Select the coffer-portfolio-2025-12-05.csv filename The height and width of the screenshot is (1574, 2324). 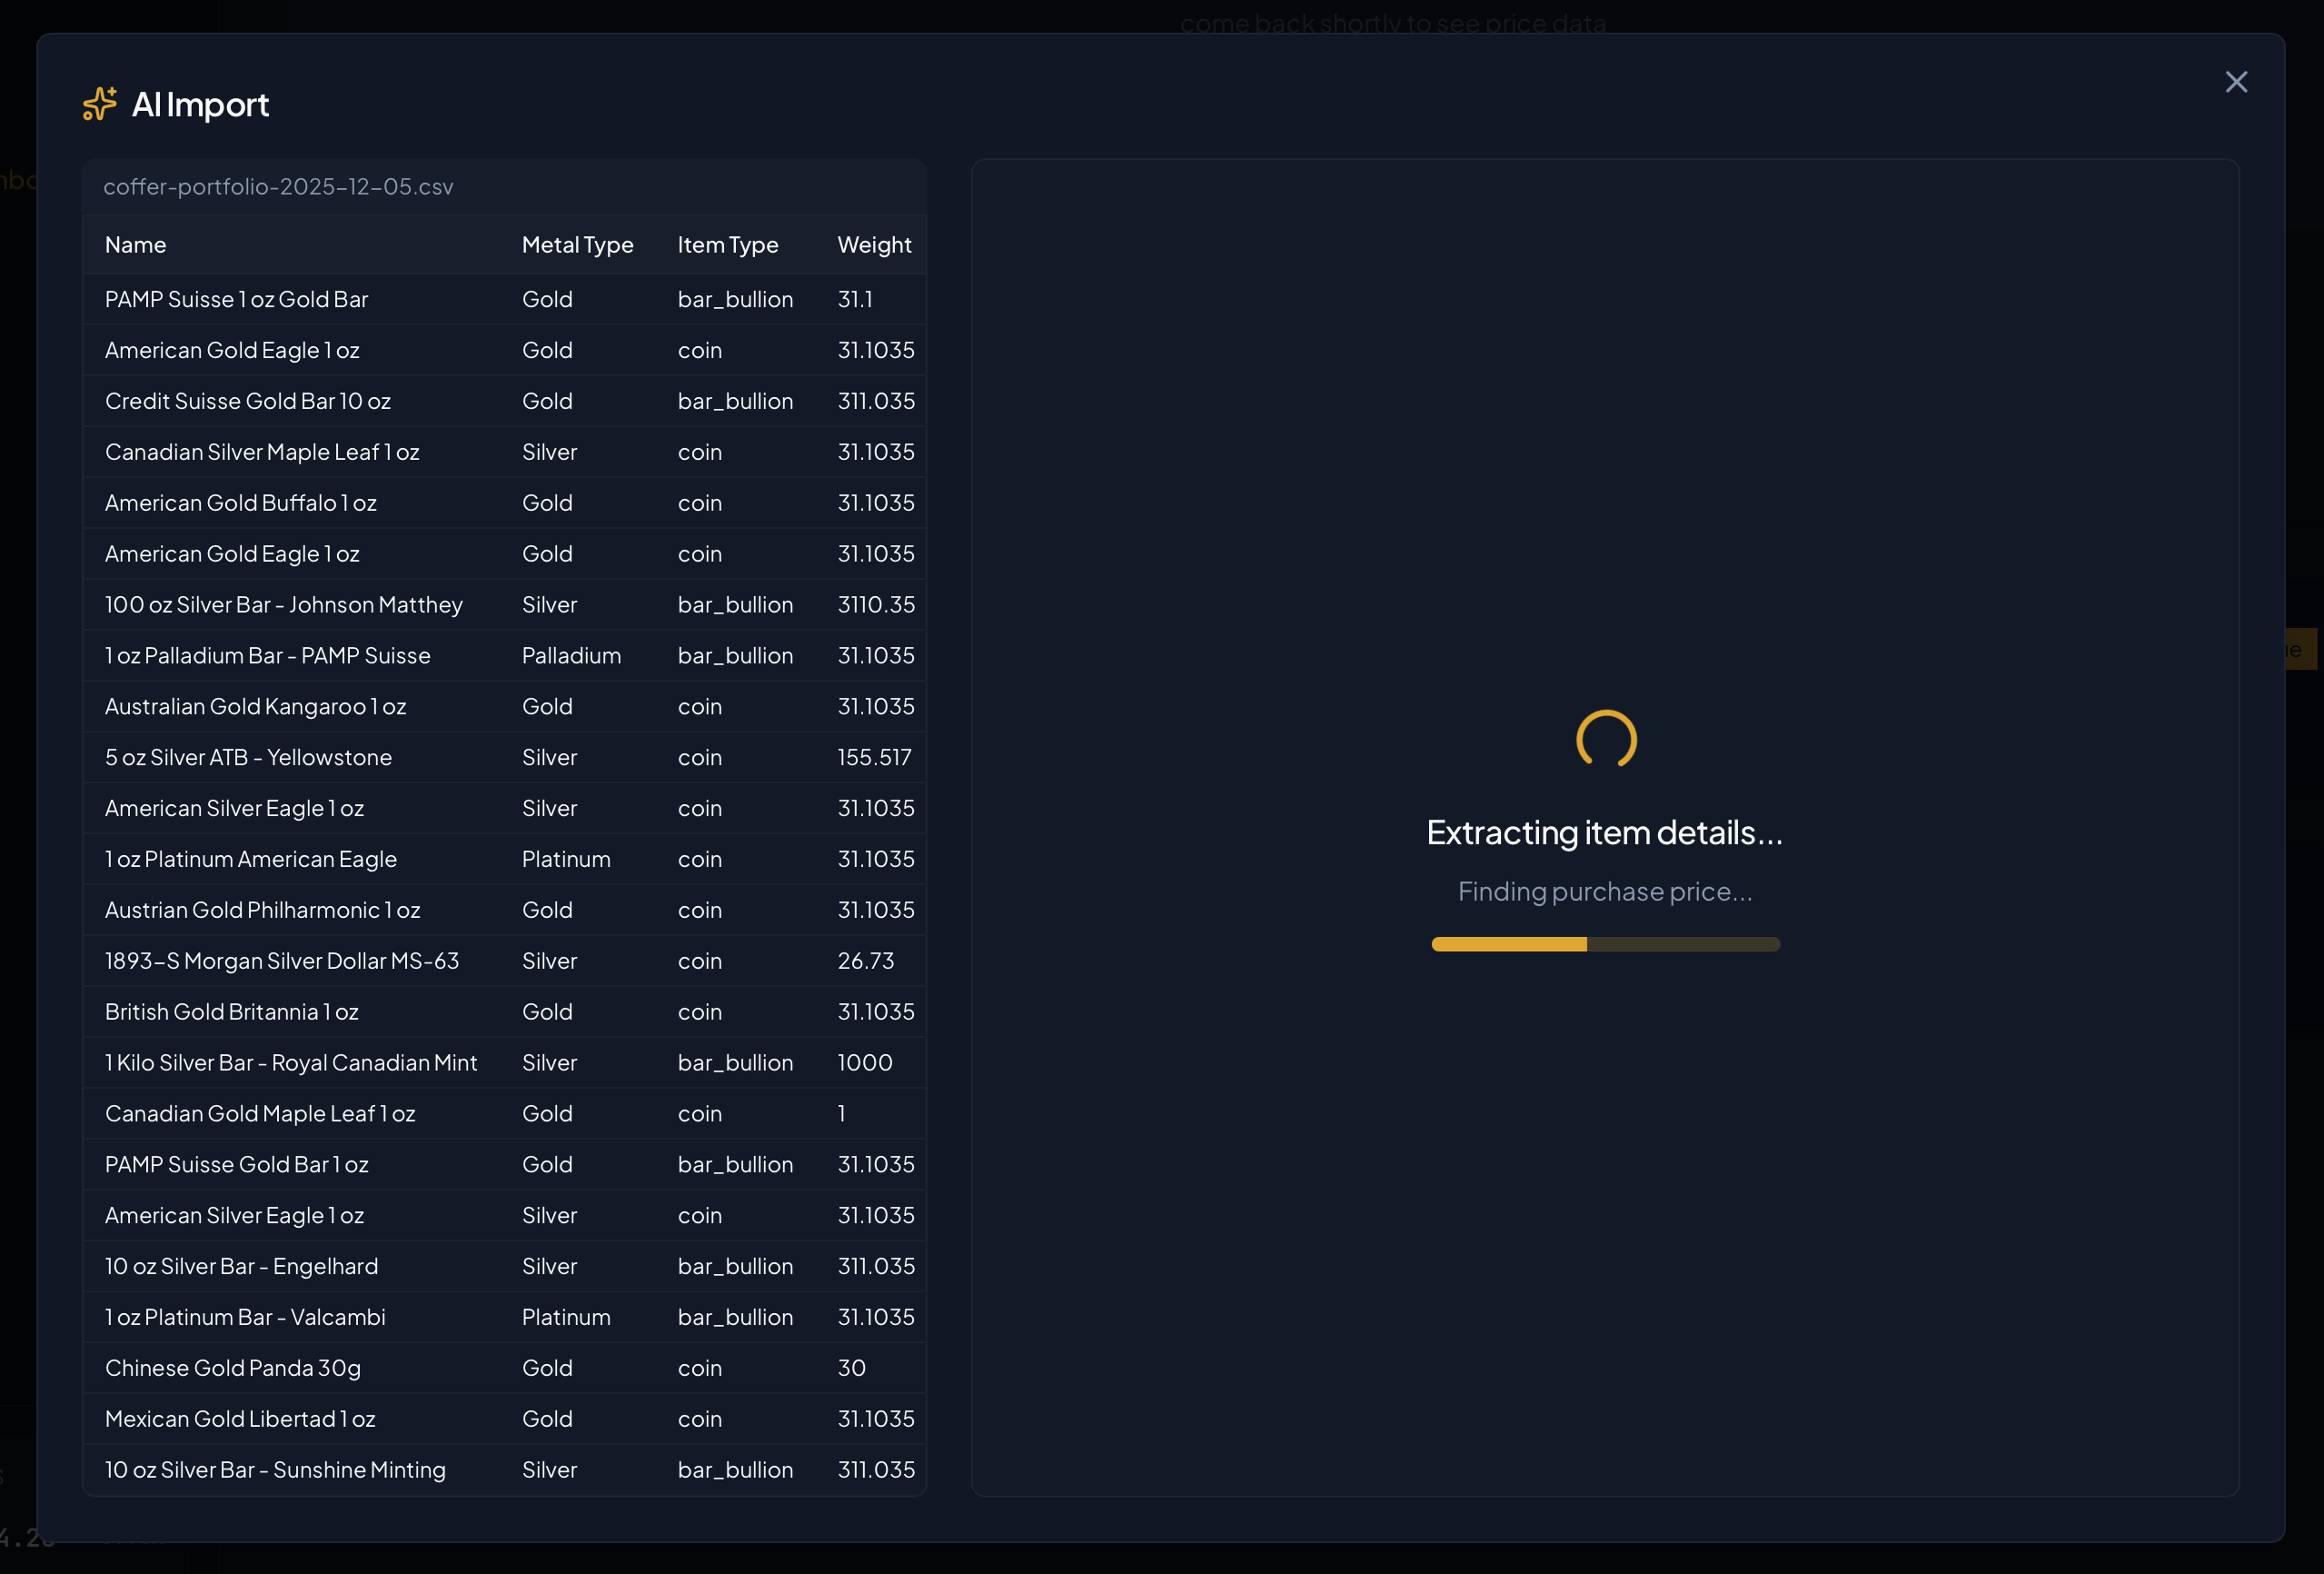click(278, 186)
